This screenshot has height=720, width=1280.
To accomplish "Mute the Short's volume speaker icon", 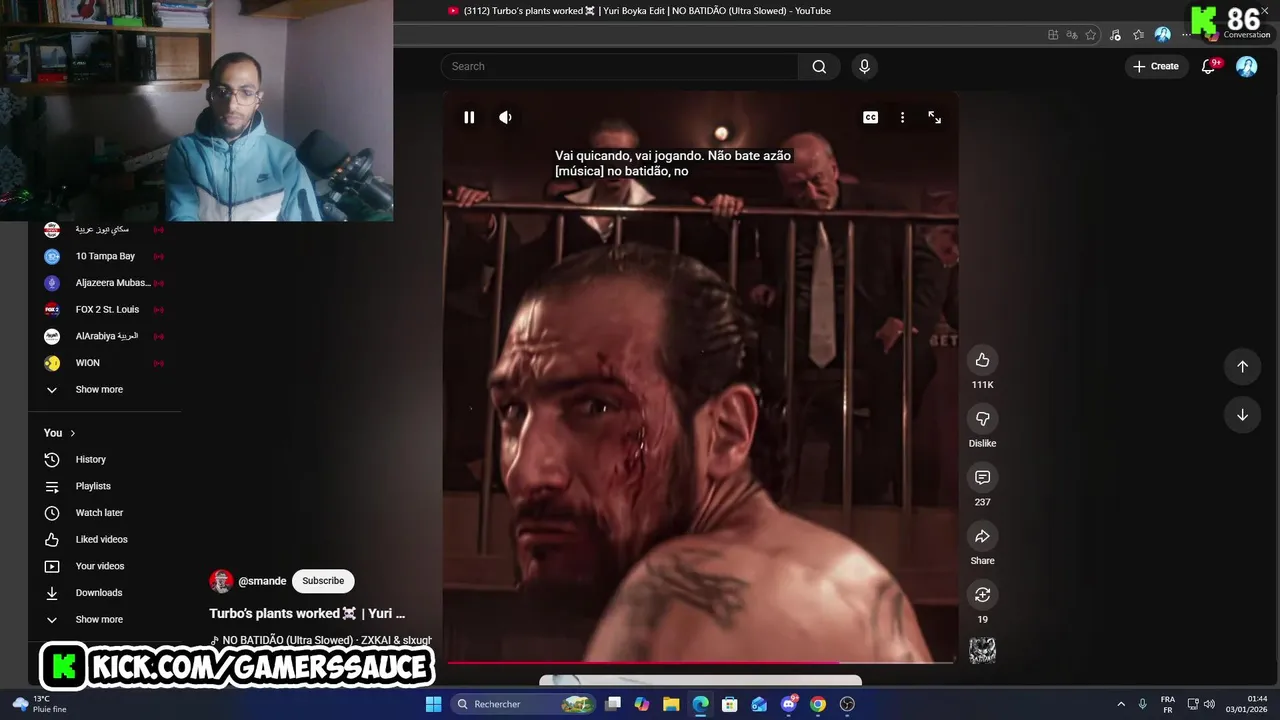I will click(506, 117).
